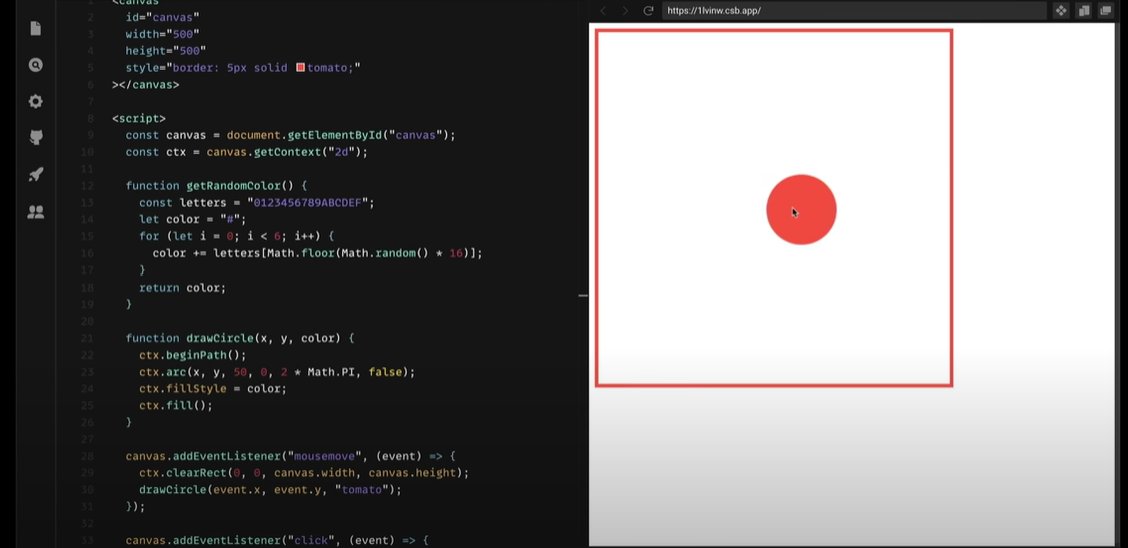Click the preview URL address field
Viewport: 1128px width, 548px height.
(x=854, y=11)
